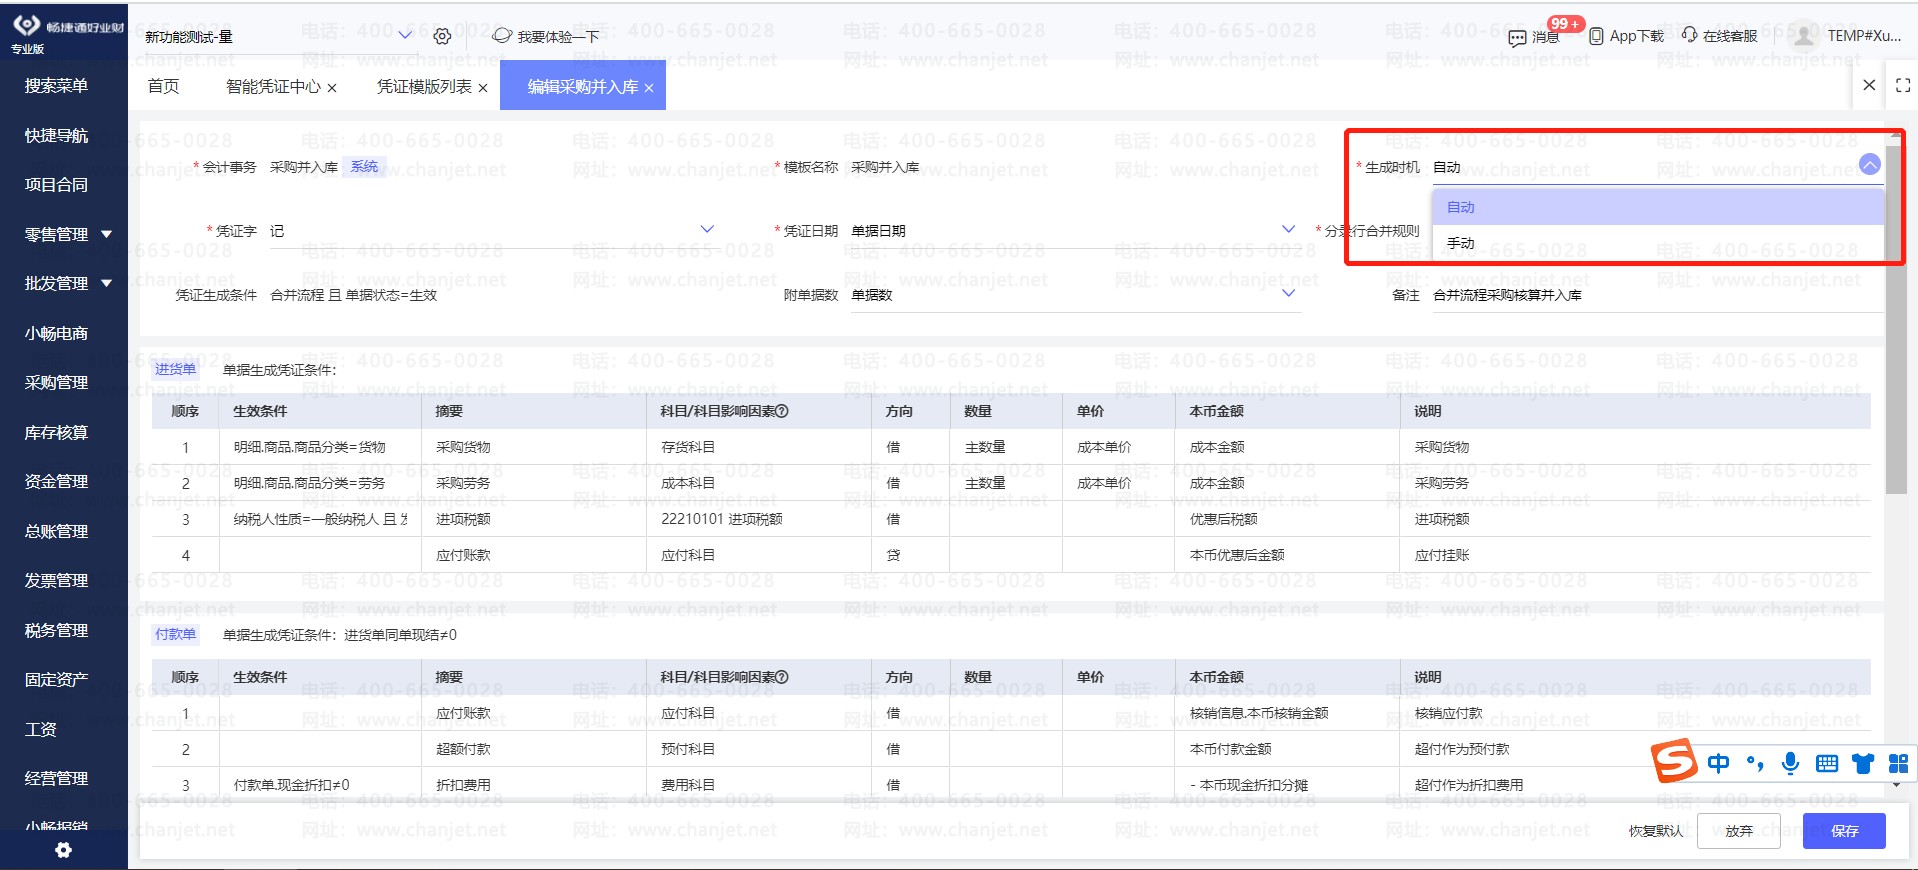Click the vertical scrollbar of the form
Screen dimensions: 1918x870
point(1896,320)
